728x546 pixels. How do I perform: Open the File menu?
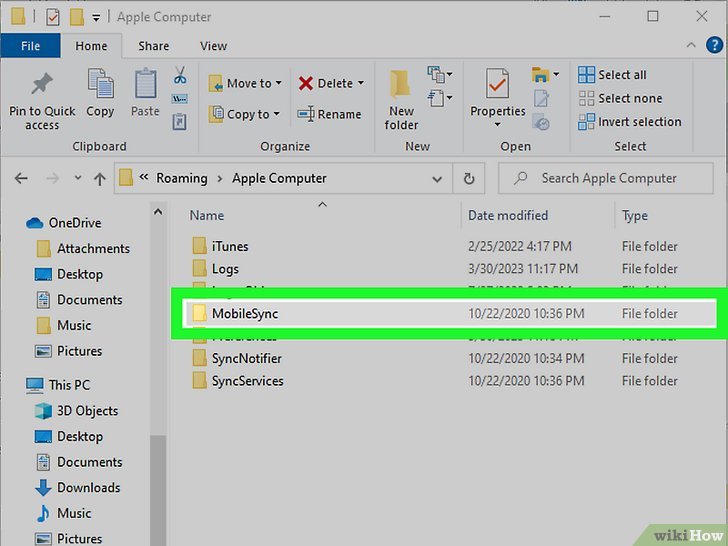tap(31, 46)
